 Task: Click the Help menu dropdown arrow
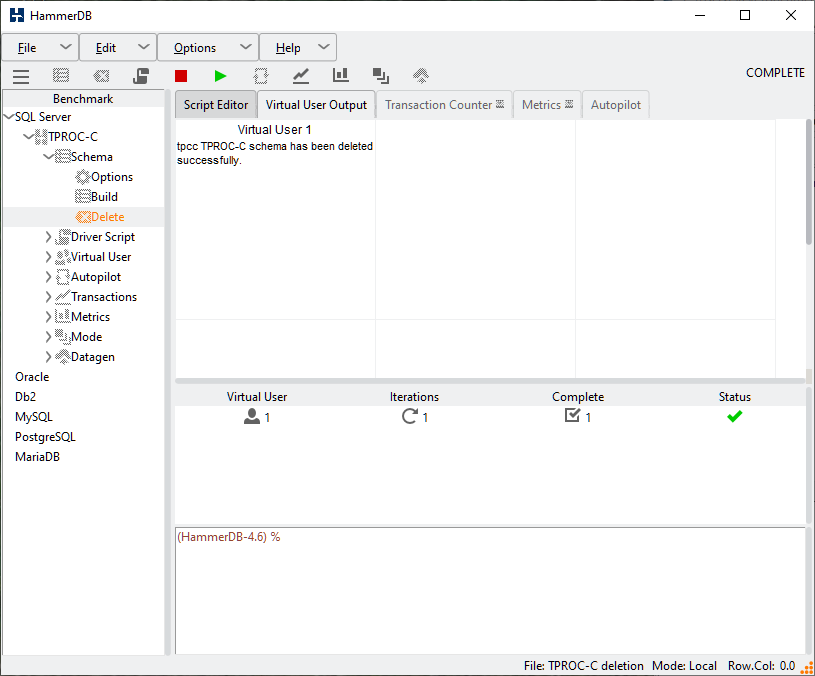(x=323, y=47)
